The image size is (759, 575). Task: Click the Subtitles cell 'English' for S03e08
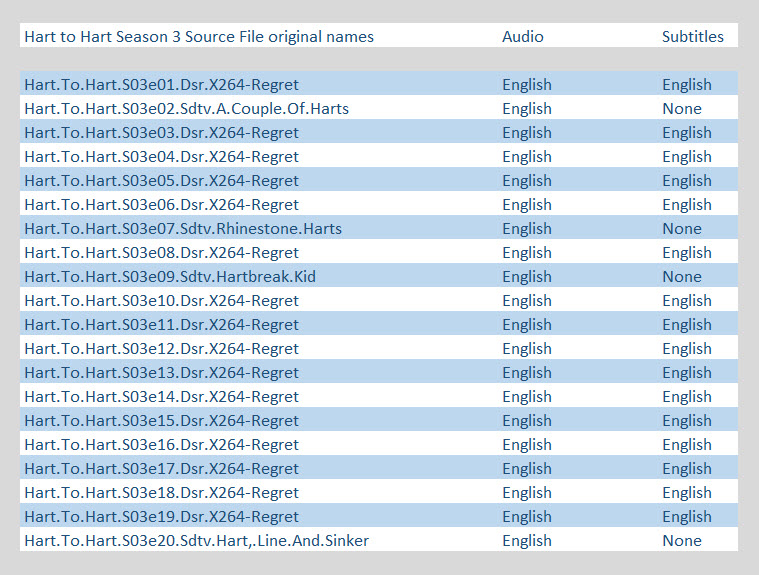click(687, 253)
